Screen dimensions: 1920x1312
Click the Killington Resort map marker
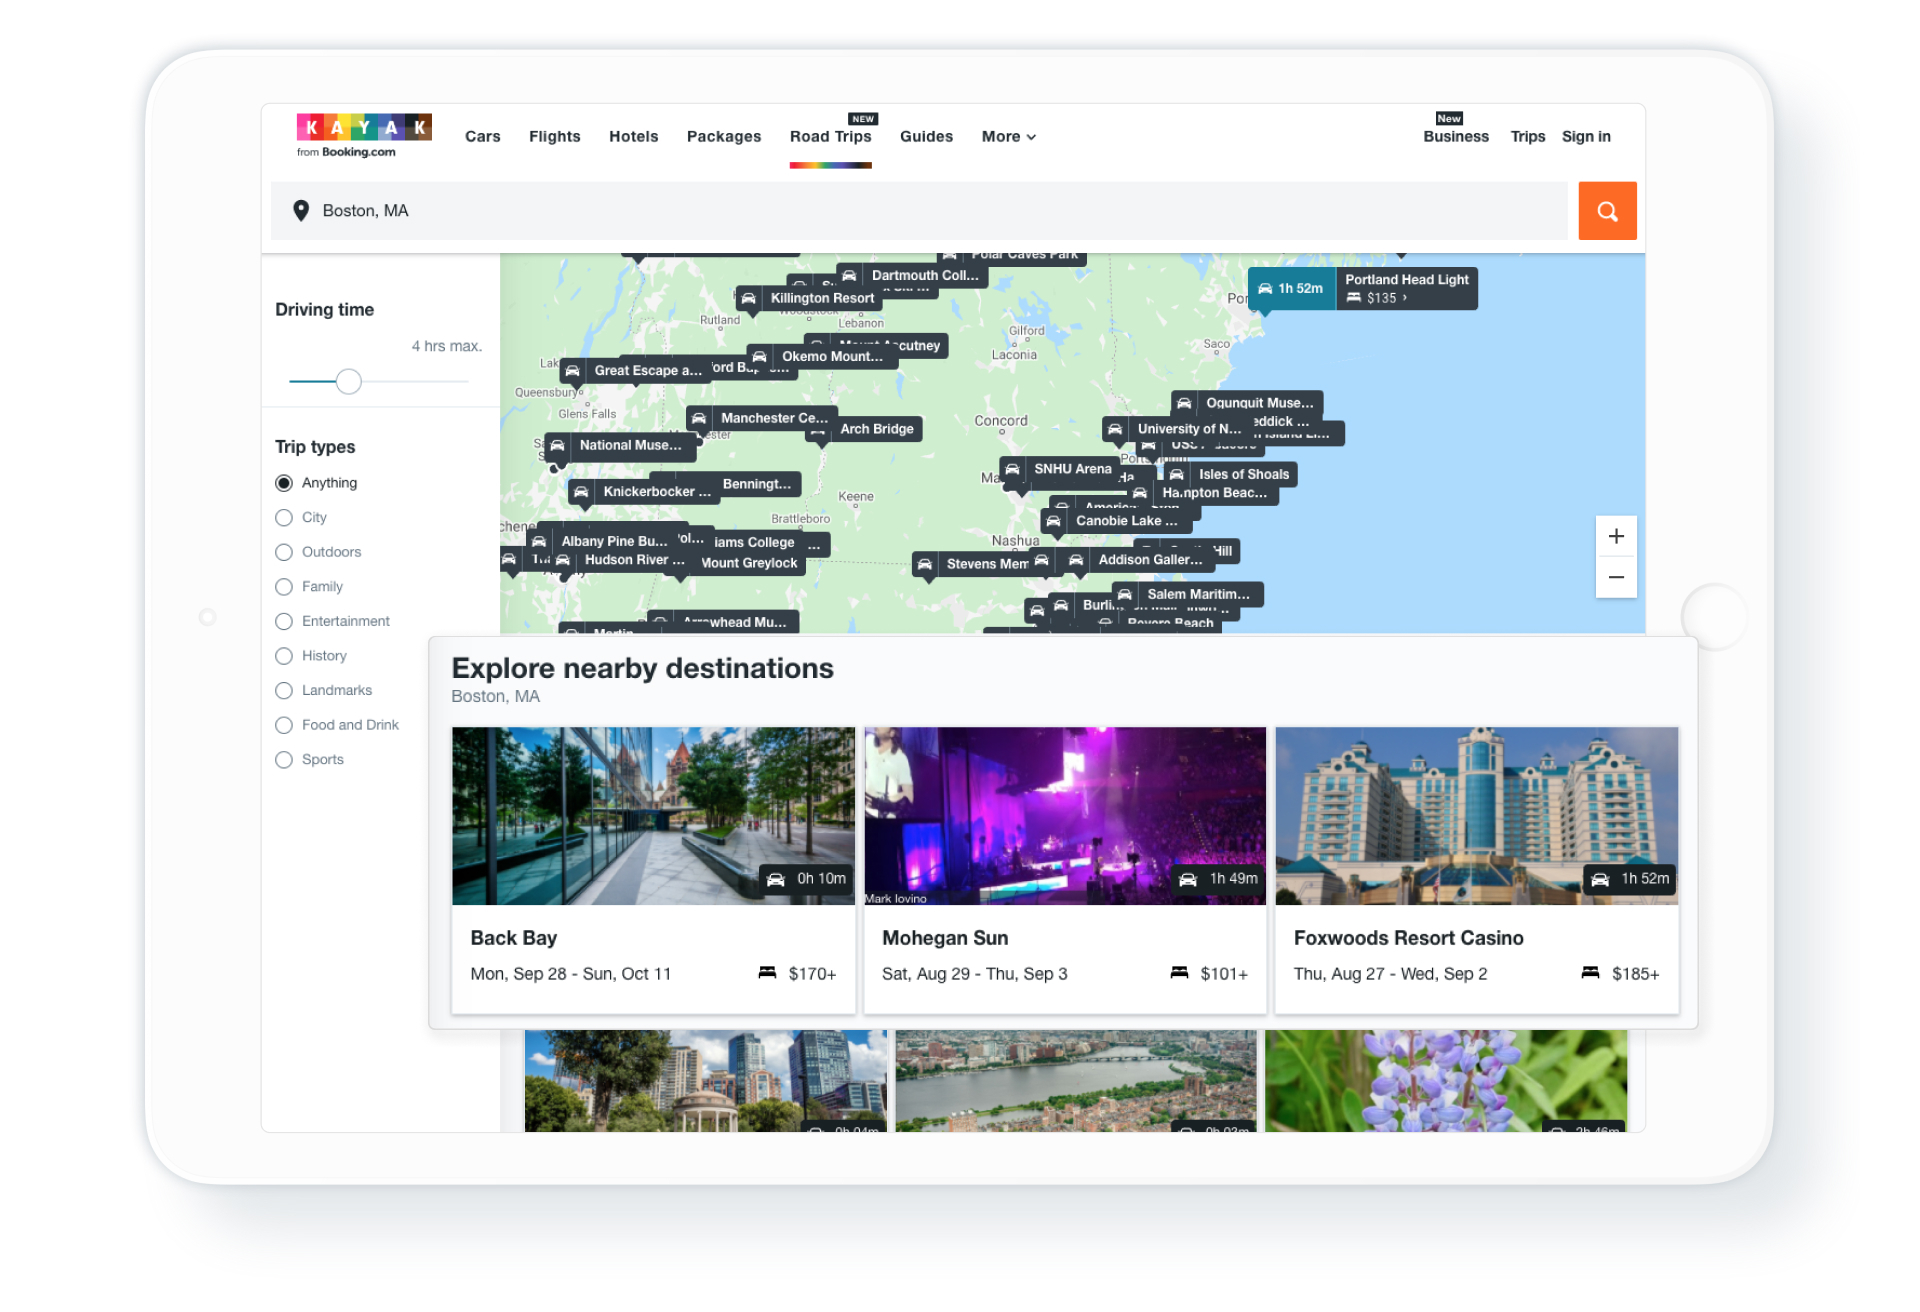tap(809, 298)
